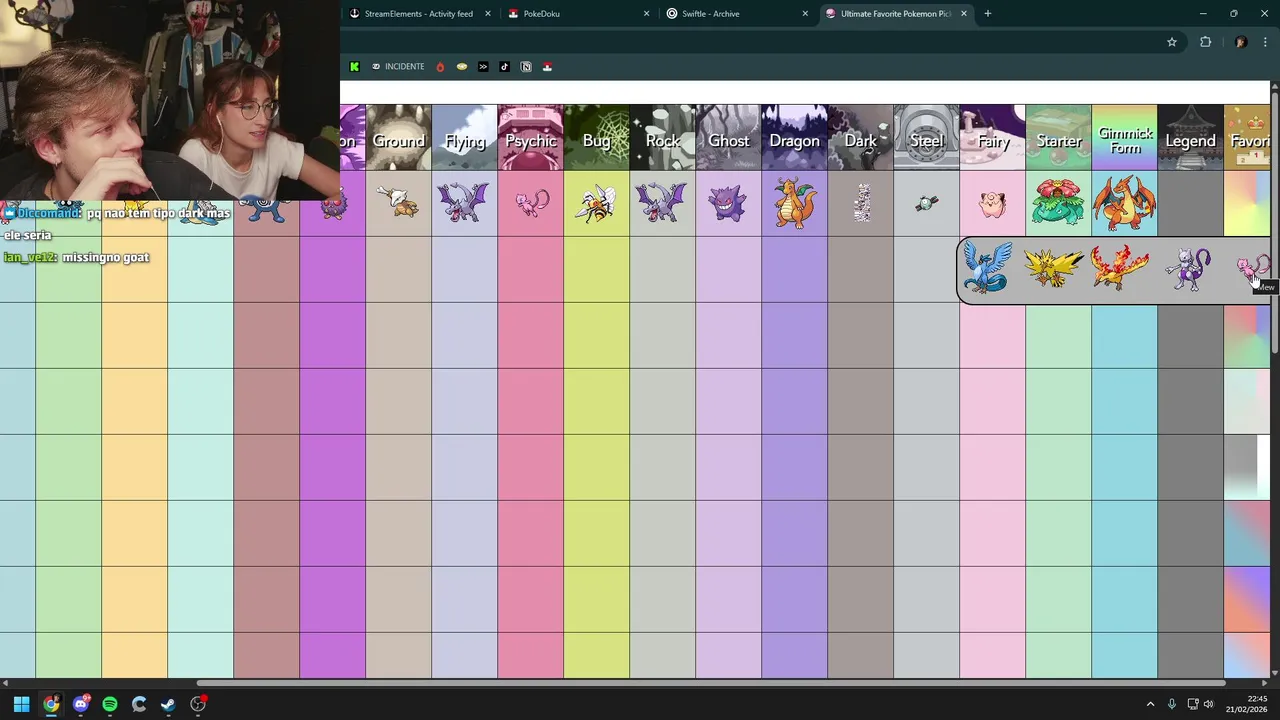Click MissingNo in the Dark column
The image size is (1280, 720).
[x=862, y=203]
